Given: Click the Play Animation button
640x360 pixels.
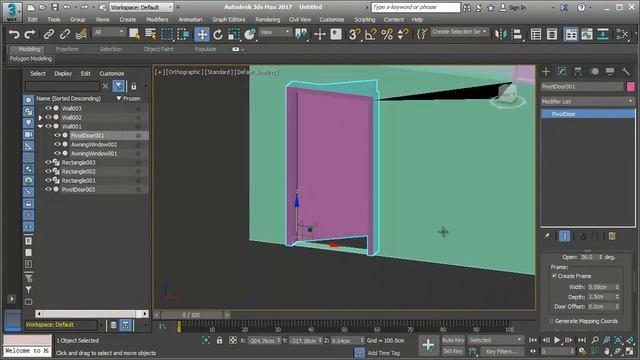Looking at the screenshot, I should point(557,340).
